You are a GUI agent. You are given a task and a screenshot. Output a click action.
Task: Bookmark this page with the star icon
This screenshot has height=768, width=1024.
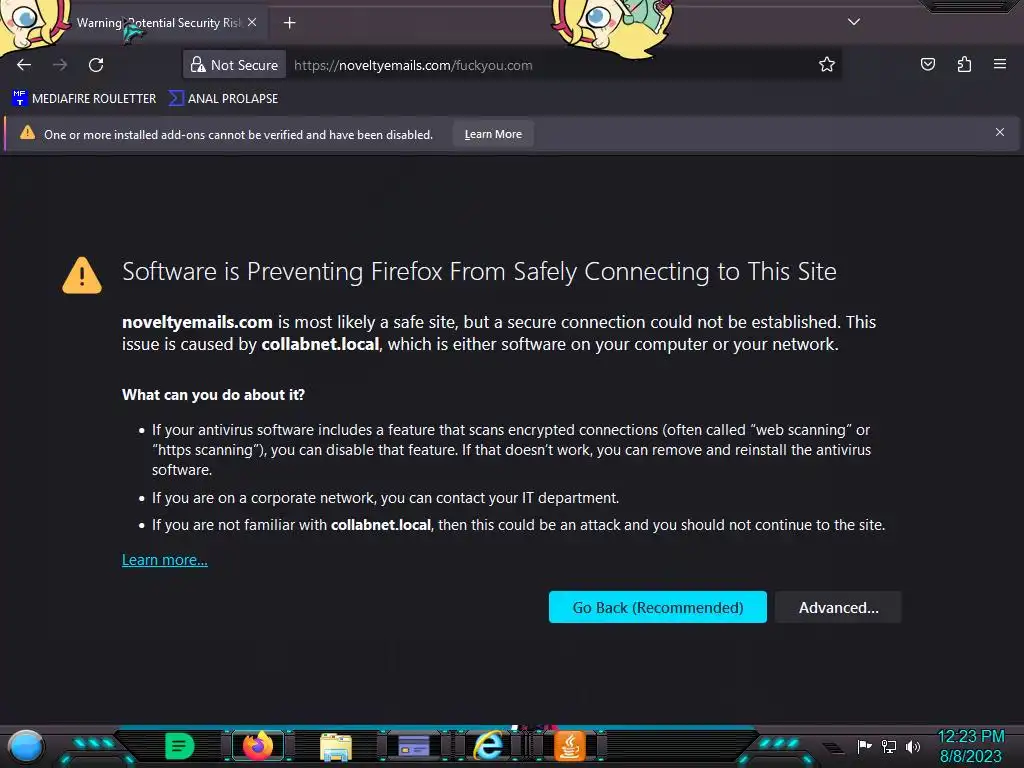pos(827,64)
